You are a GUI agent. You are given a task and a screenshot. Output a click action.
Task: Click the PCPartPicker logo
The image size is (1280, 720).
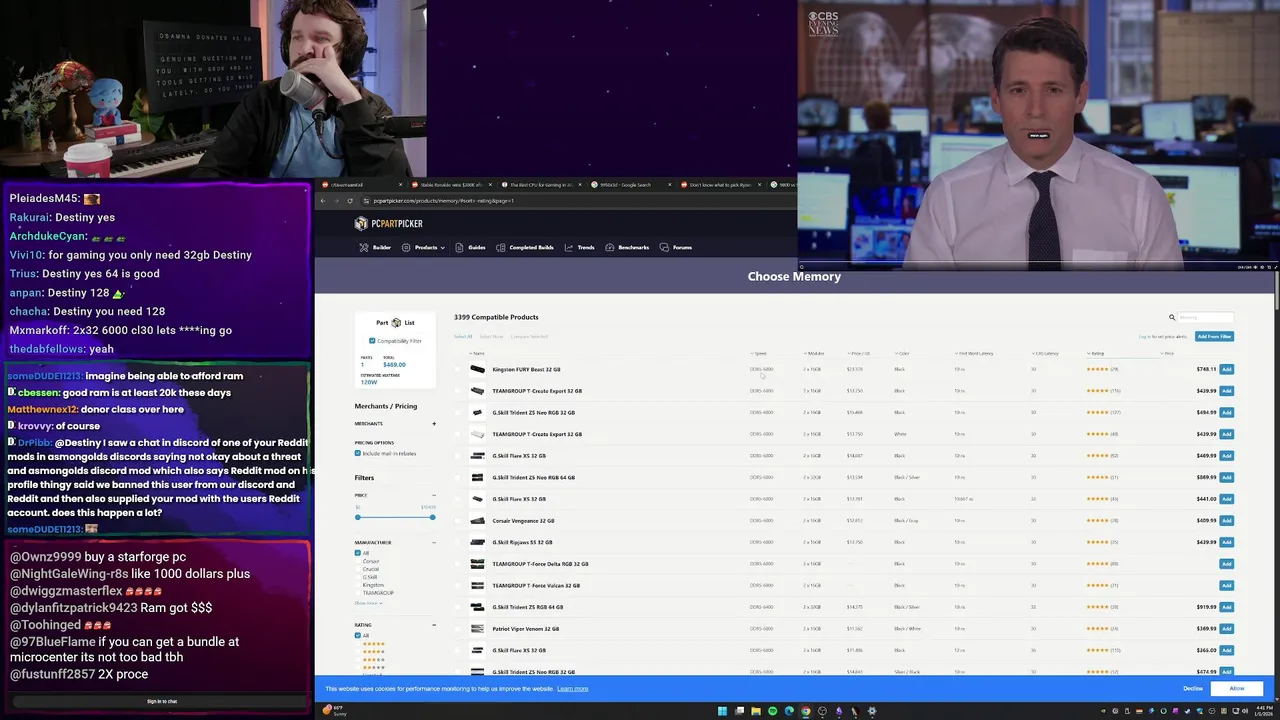389,224
